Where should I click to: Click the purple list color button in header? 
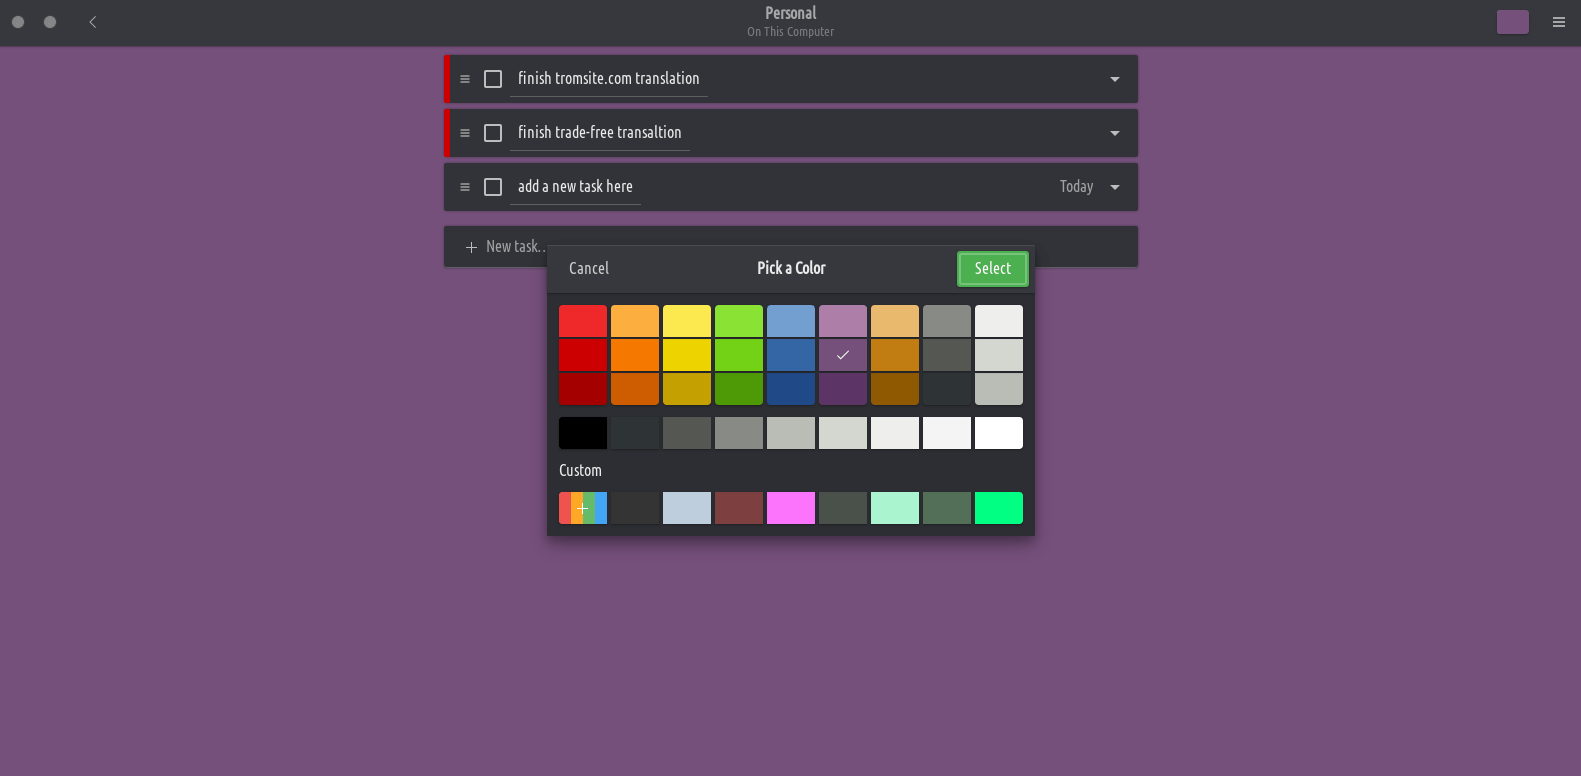click(1512, 22)
